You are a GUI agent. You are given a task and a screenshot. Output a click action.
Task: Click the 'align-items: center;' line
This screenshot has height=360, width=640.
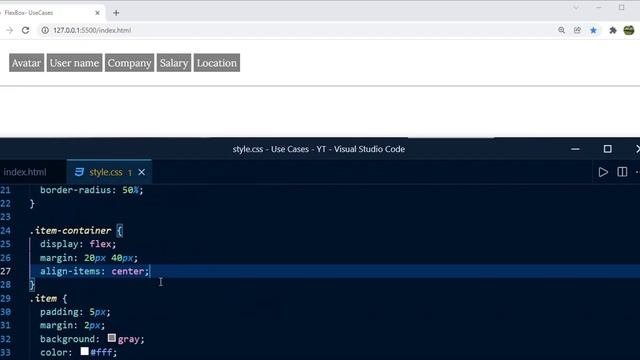click(95, 271)
